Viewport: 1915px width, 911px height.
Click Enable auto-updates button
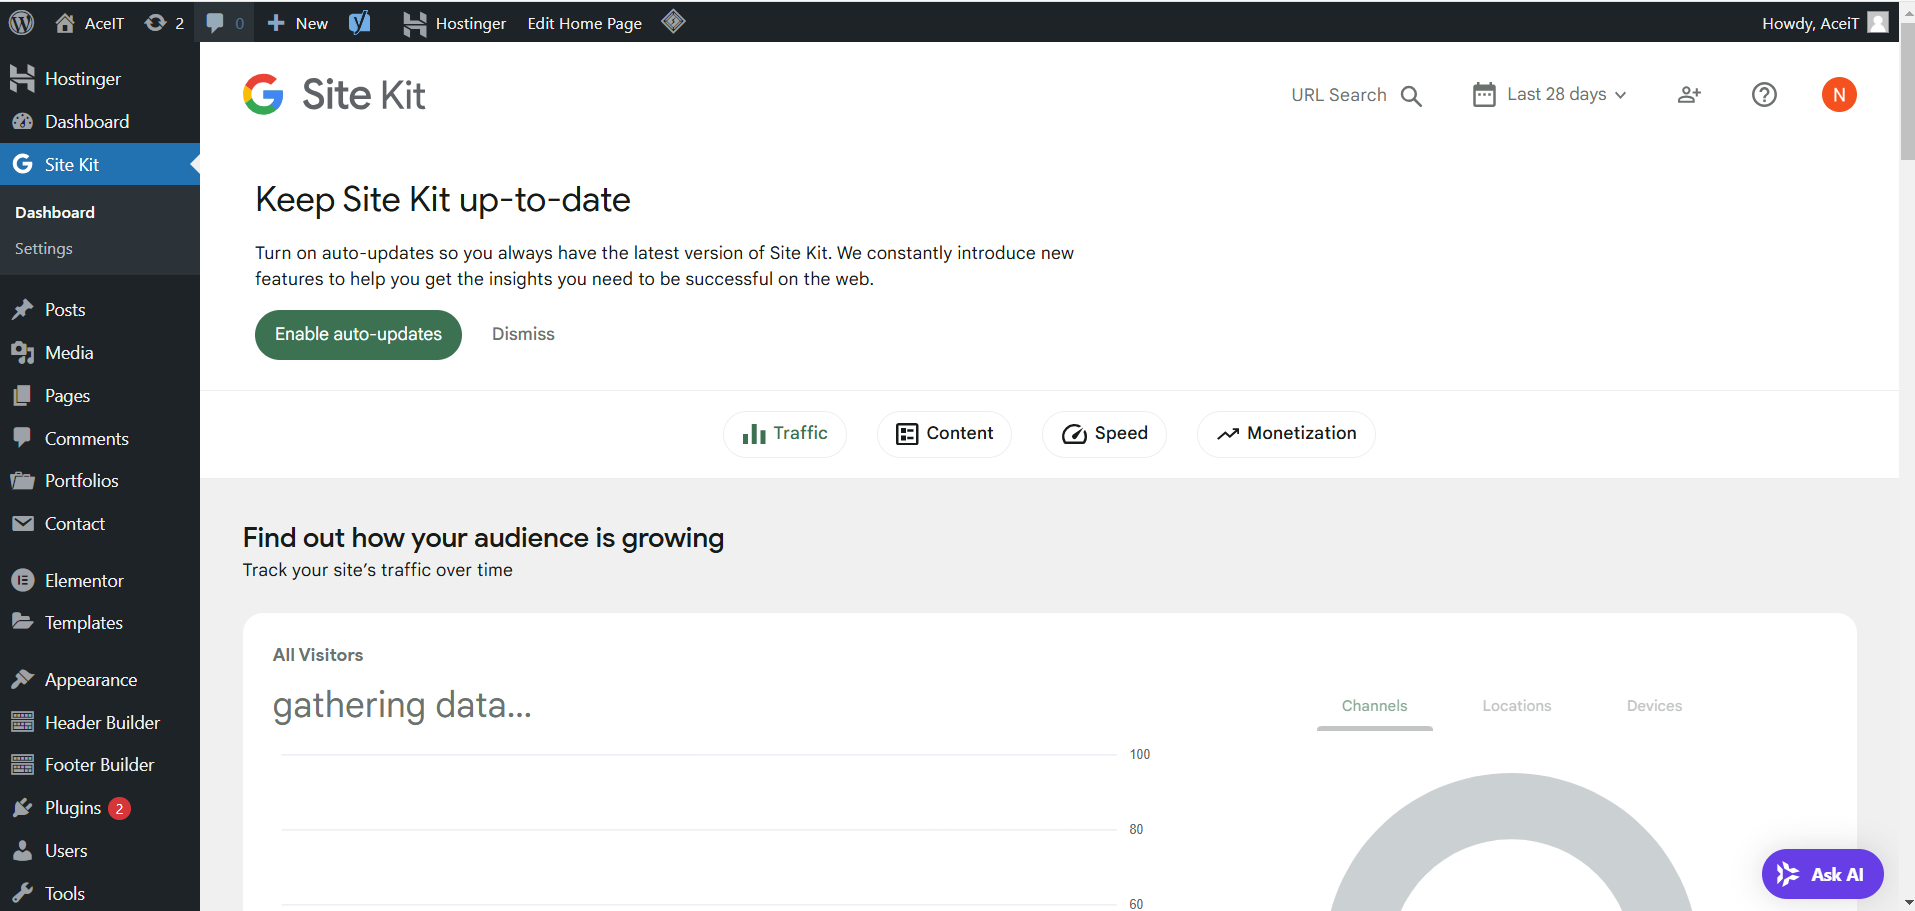pos(358,335)
